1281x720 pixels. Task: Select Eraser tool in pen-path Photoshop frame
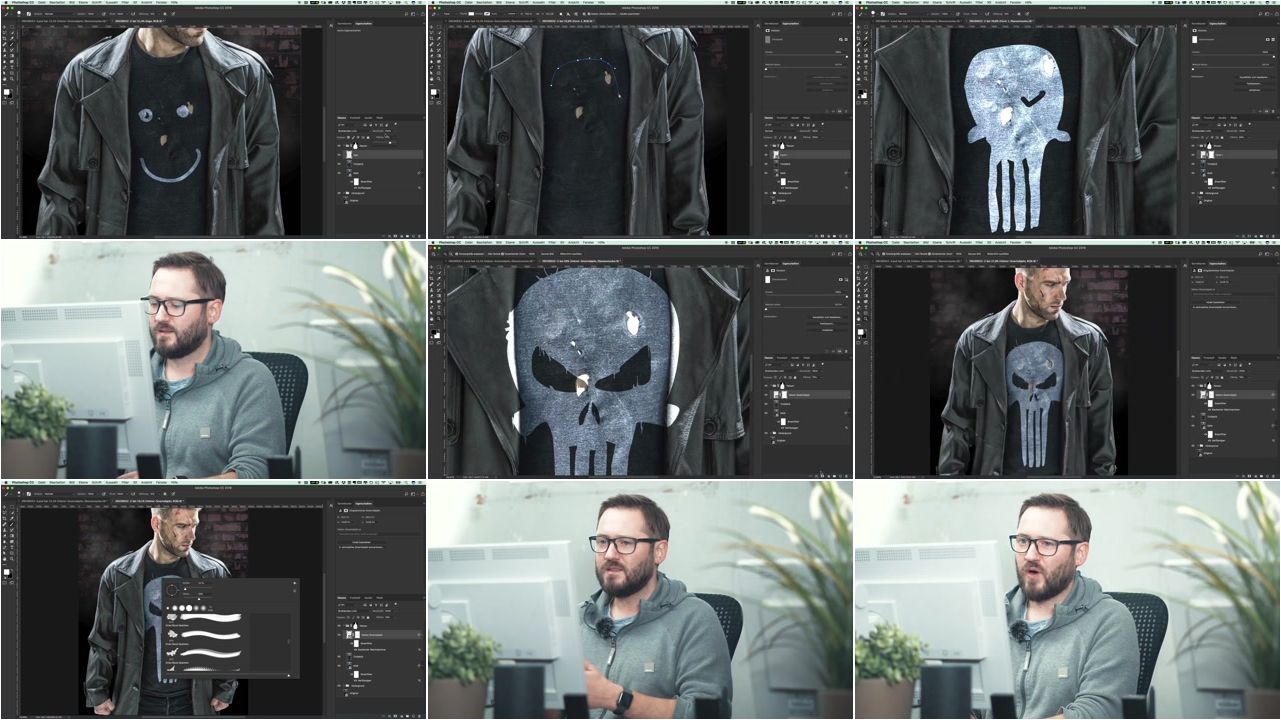(431, 56)
